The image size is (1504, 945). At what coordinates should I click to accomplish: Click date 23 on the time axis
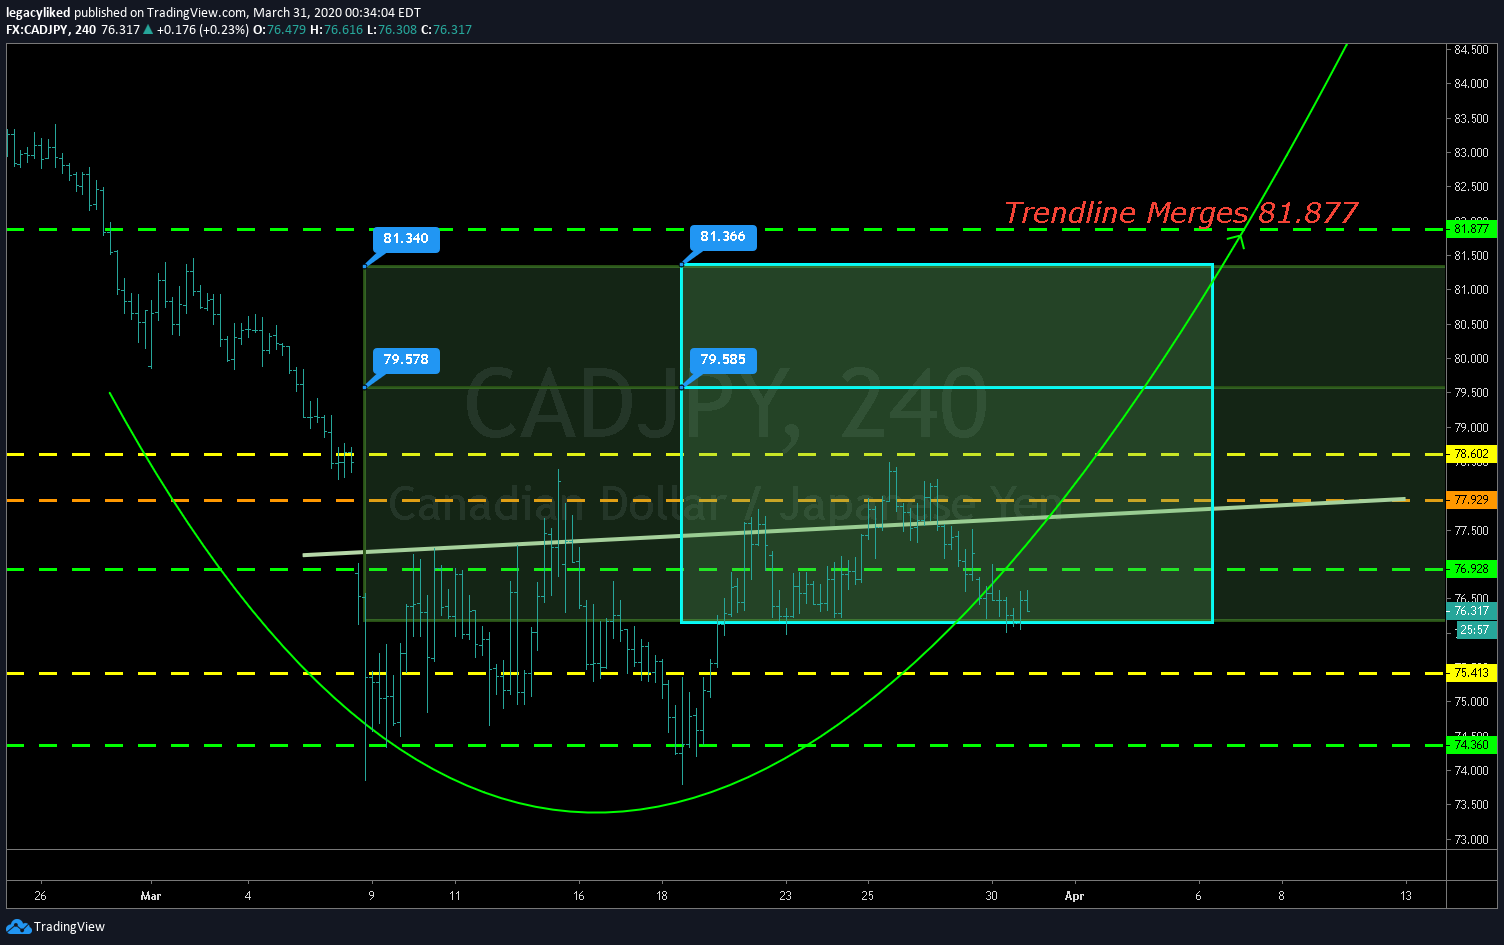tap(785, 896)
